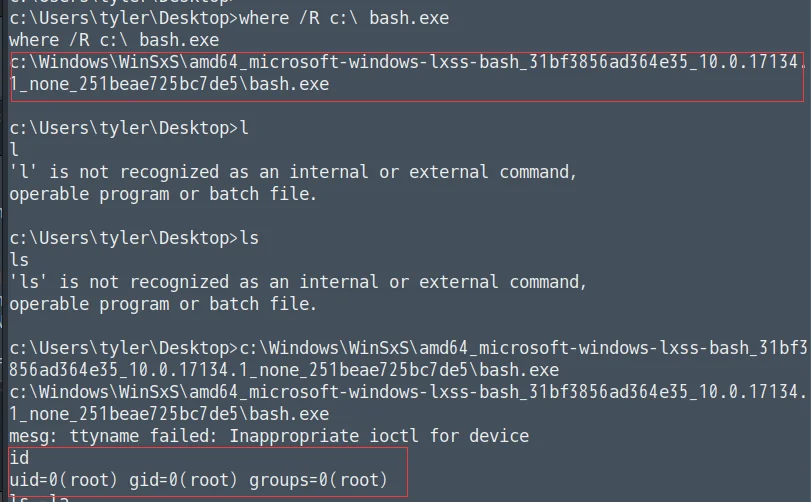
Task: Click the 'uid=0(root)' text
Action: click(x=63, y=480)
